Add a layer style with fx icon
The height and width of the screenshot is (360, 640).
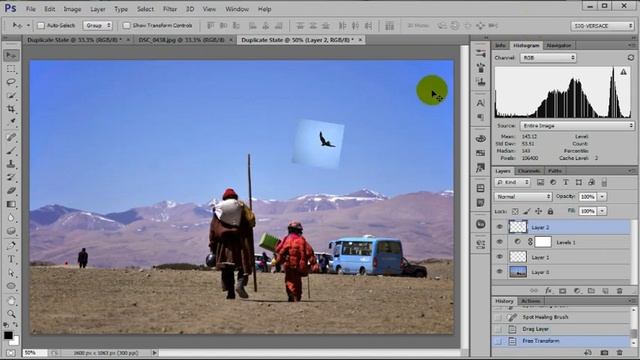tap(549, 291)
